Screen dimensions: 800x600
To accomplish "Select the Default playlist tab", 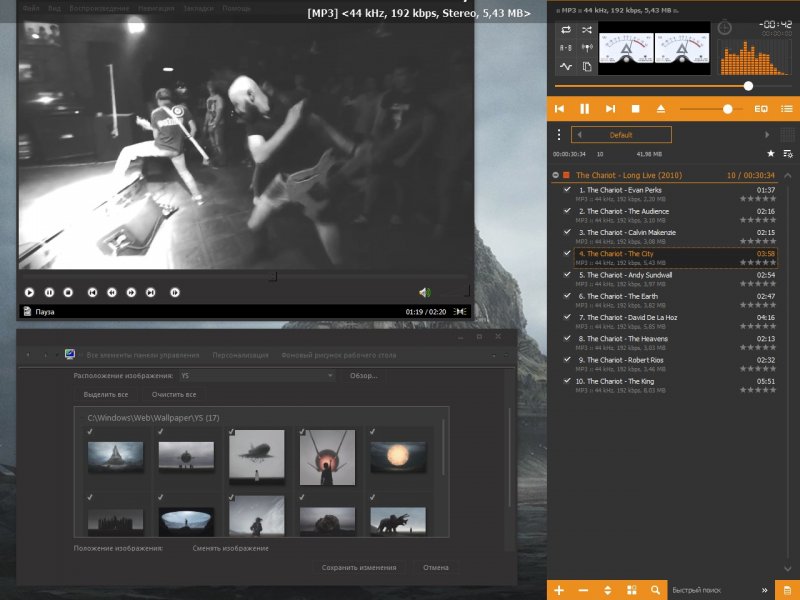I will point(621,135).
